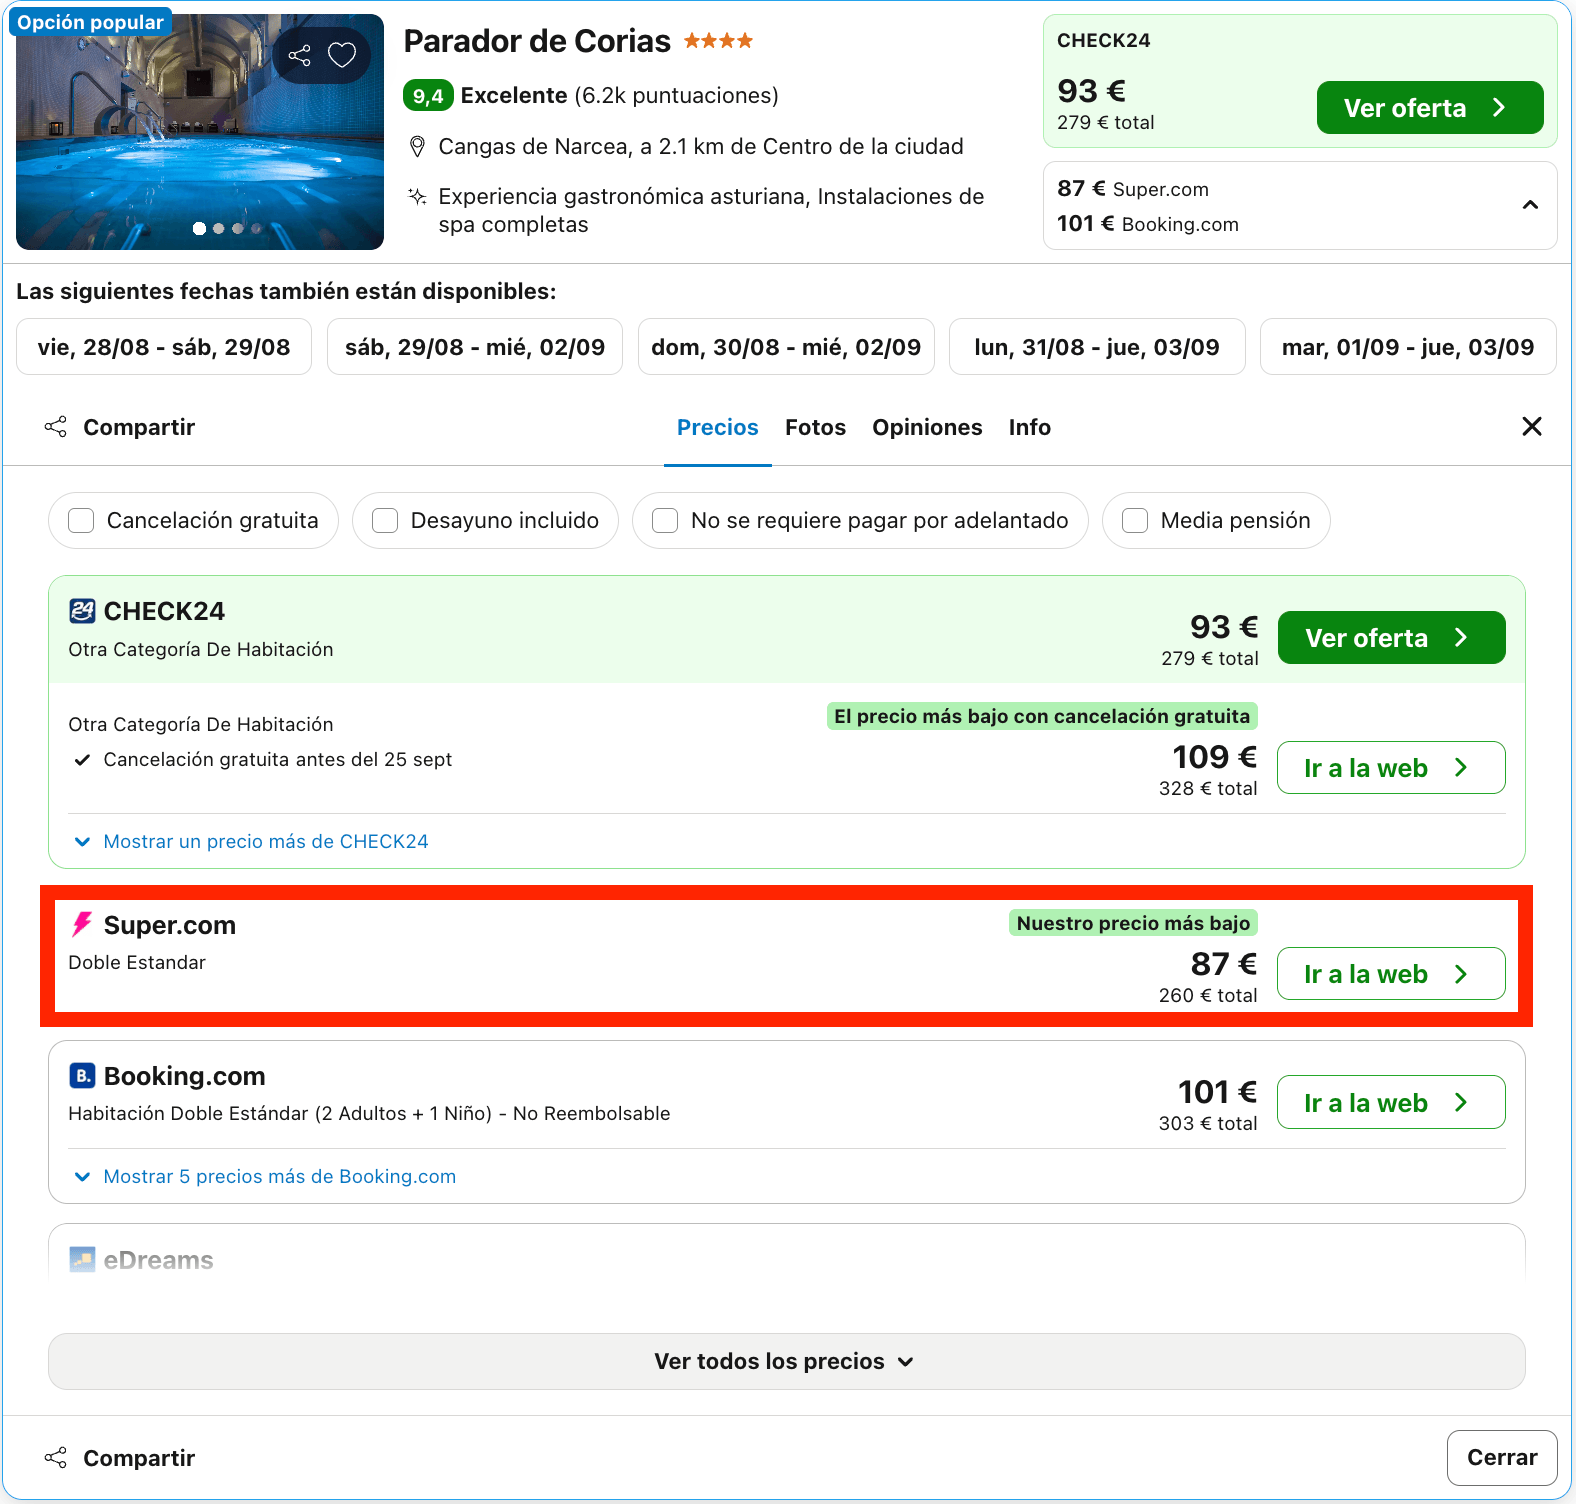Screen dimensions: 1576x1504
Task: Click the four-star hotel rating
Action: tap(718, 41)
